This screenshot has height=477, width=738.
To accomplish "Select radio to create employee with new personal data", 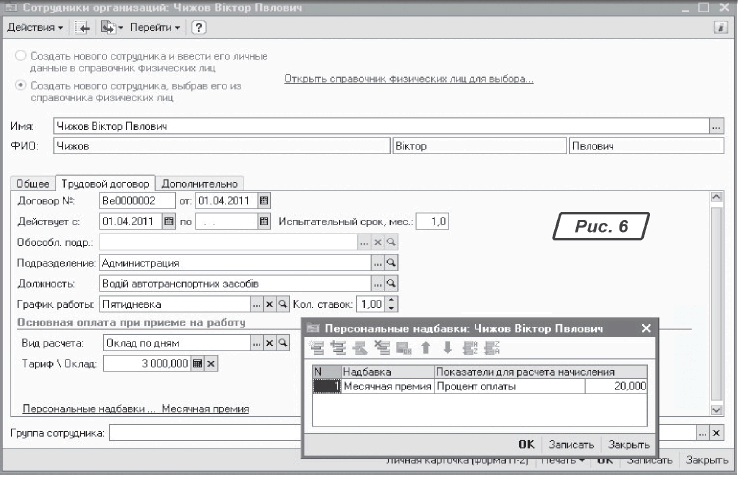I will pos(19,57).
